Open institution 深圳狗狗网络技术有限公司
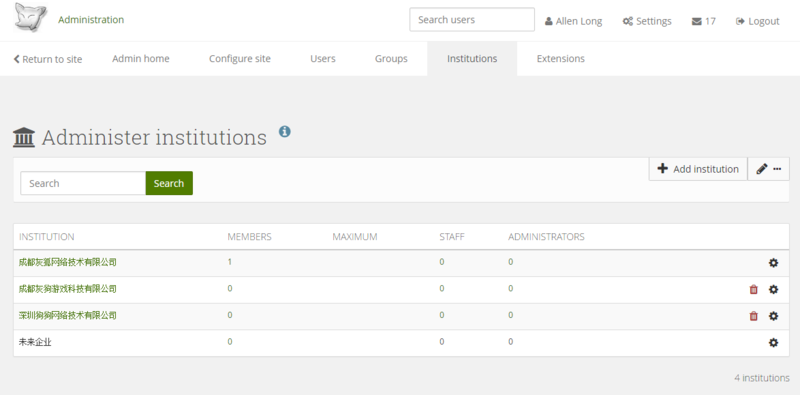The width and height of the screenshot is (800, 395). [67, 315]
